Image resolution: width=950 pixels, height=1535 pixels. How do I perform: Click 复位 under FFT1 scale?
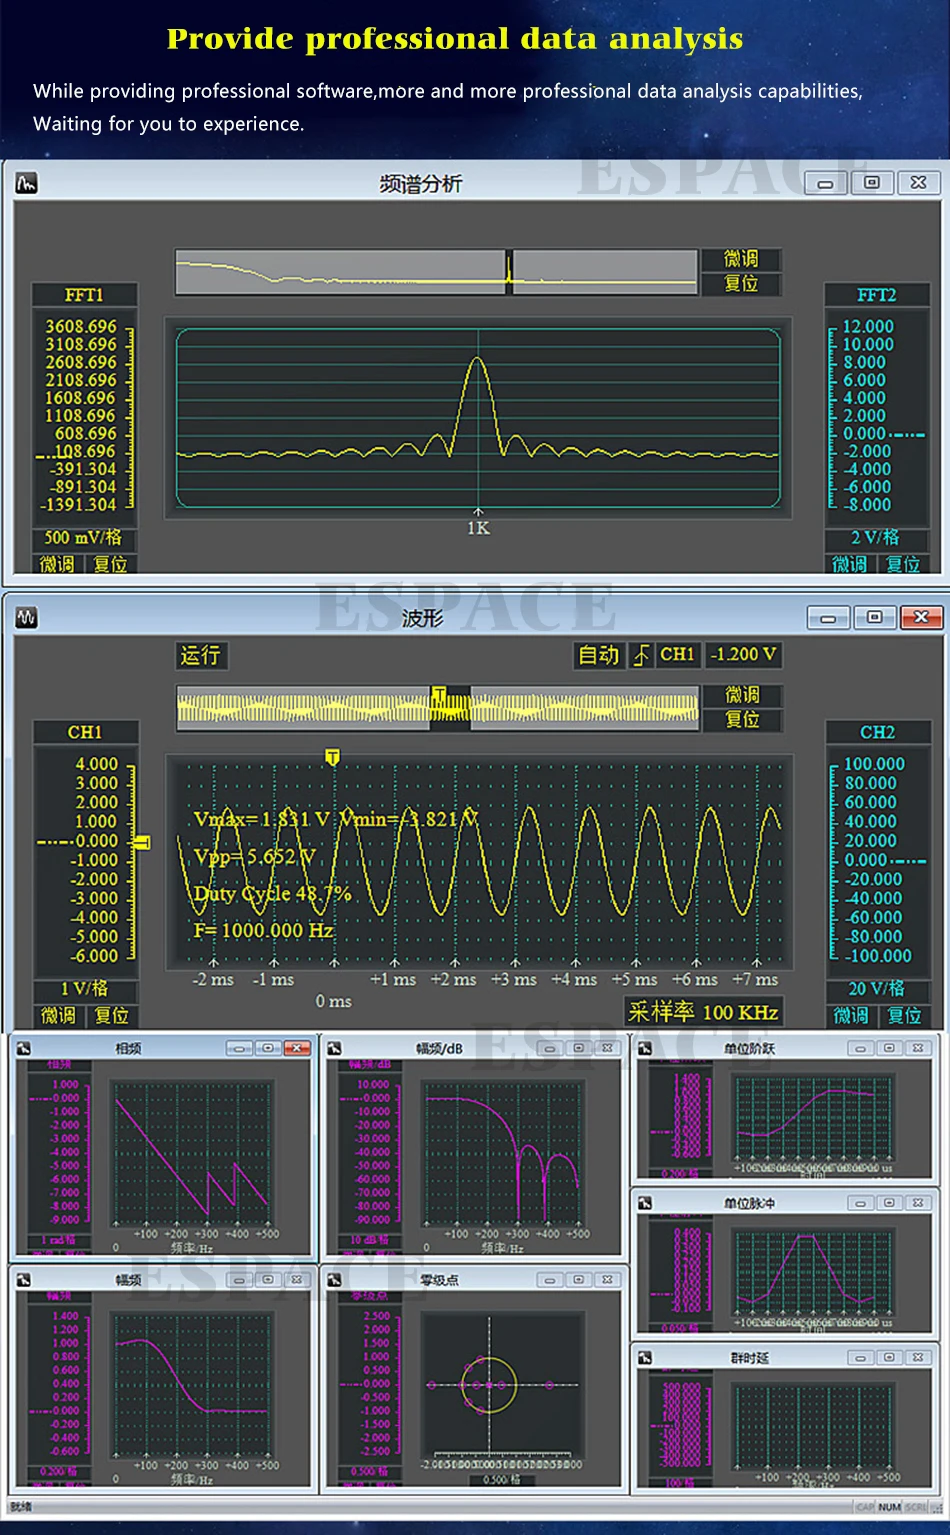(110, 565)
